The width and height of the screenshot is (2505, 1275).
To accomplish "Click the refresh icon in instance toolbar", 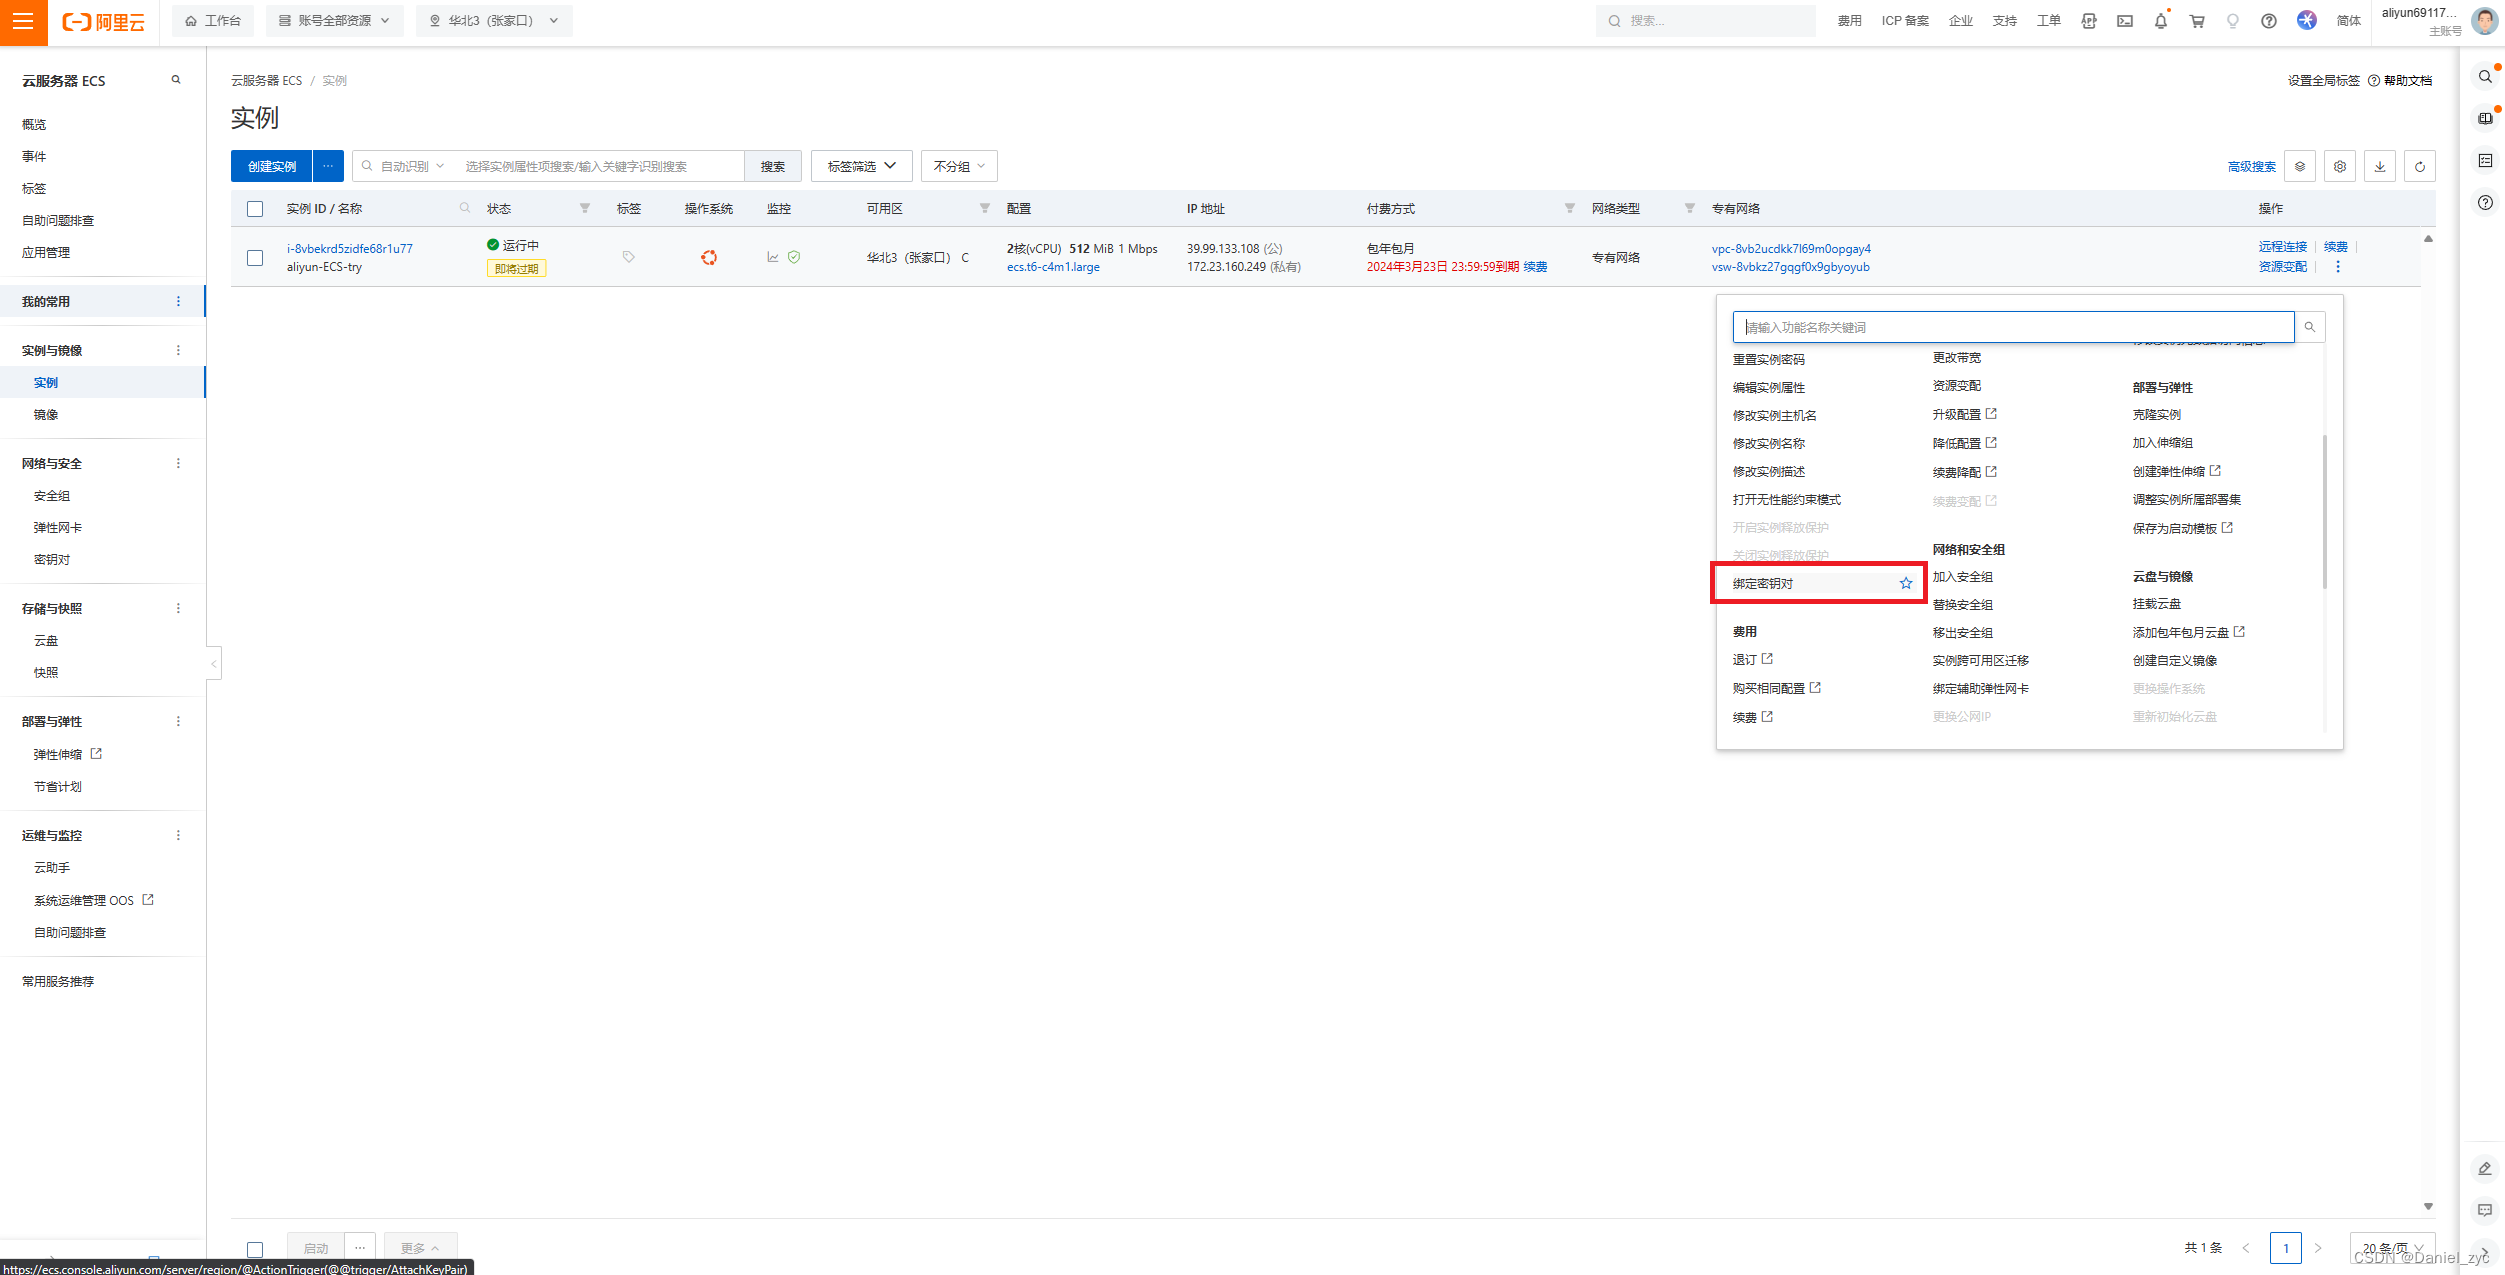I will [x=2419, y=166].
